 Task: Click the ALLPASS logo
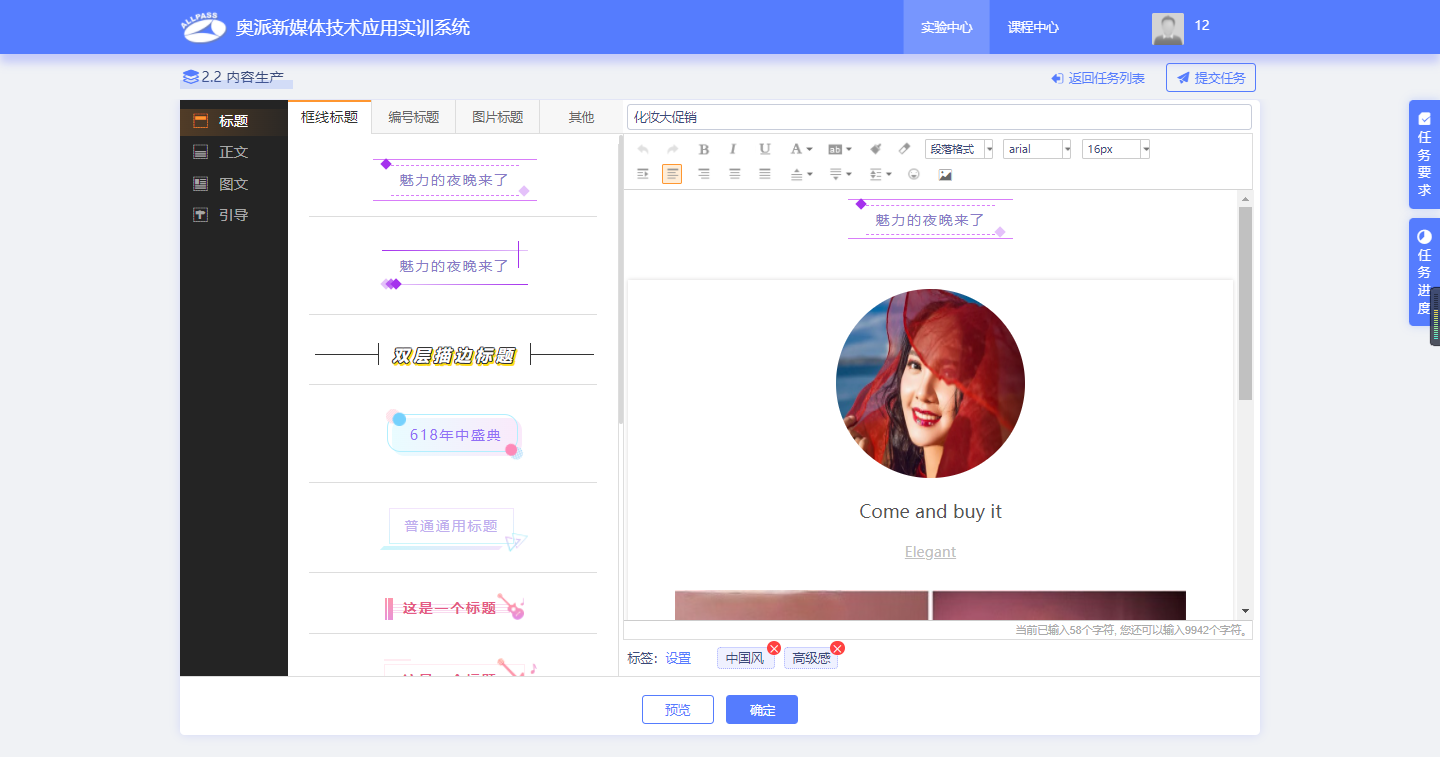pos(204,27)
